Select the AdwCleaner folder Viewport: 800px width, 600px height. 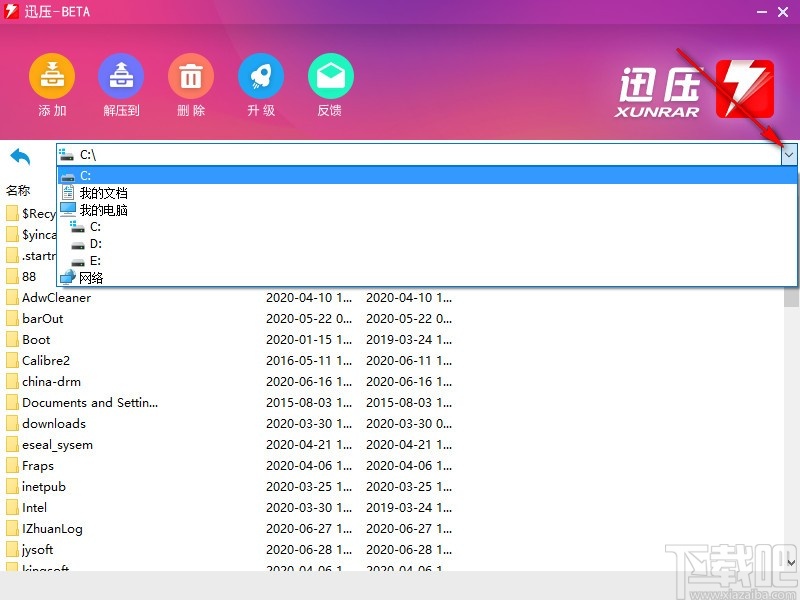click(55, 297)
